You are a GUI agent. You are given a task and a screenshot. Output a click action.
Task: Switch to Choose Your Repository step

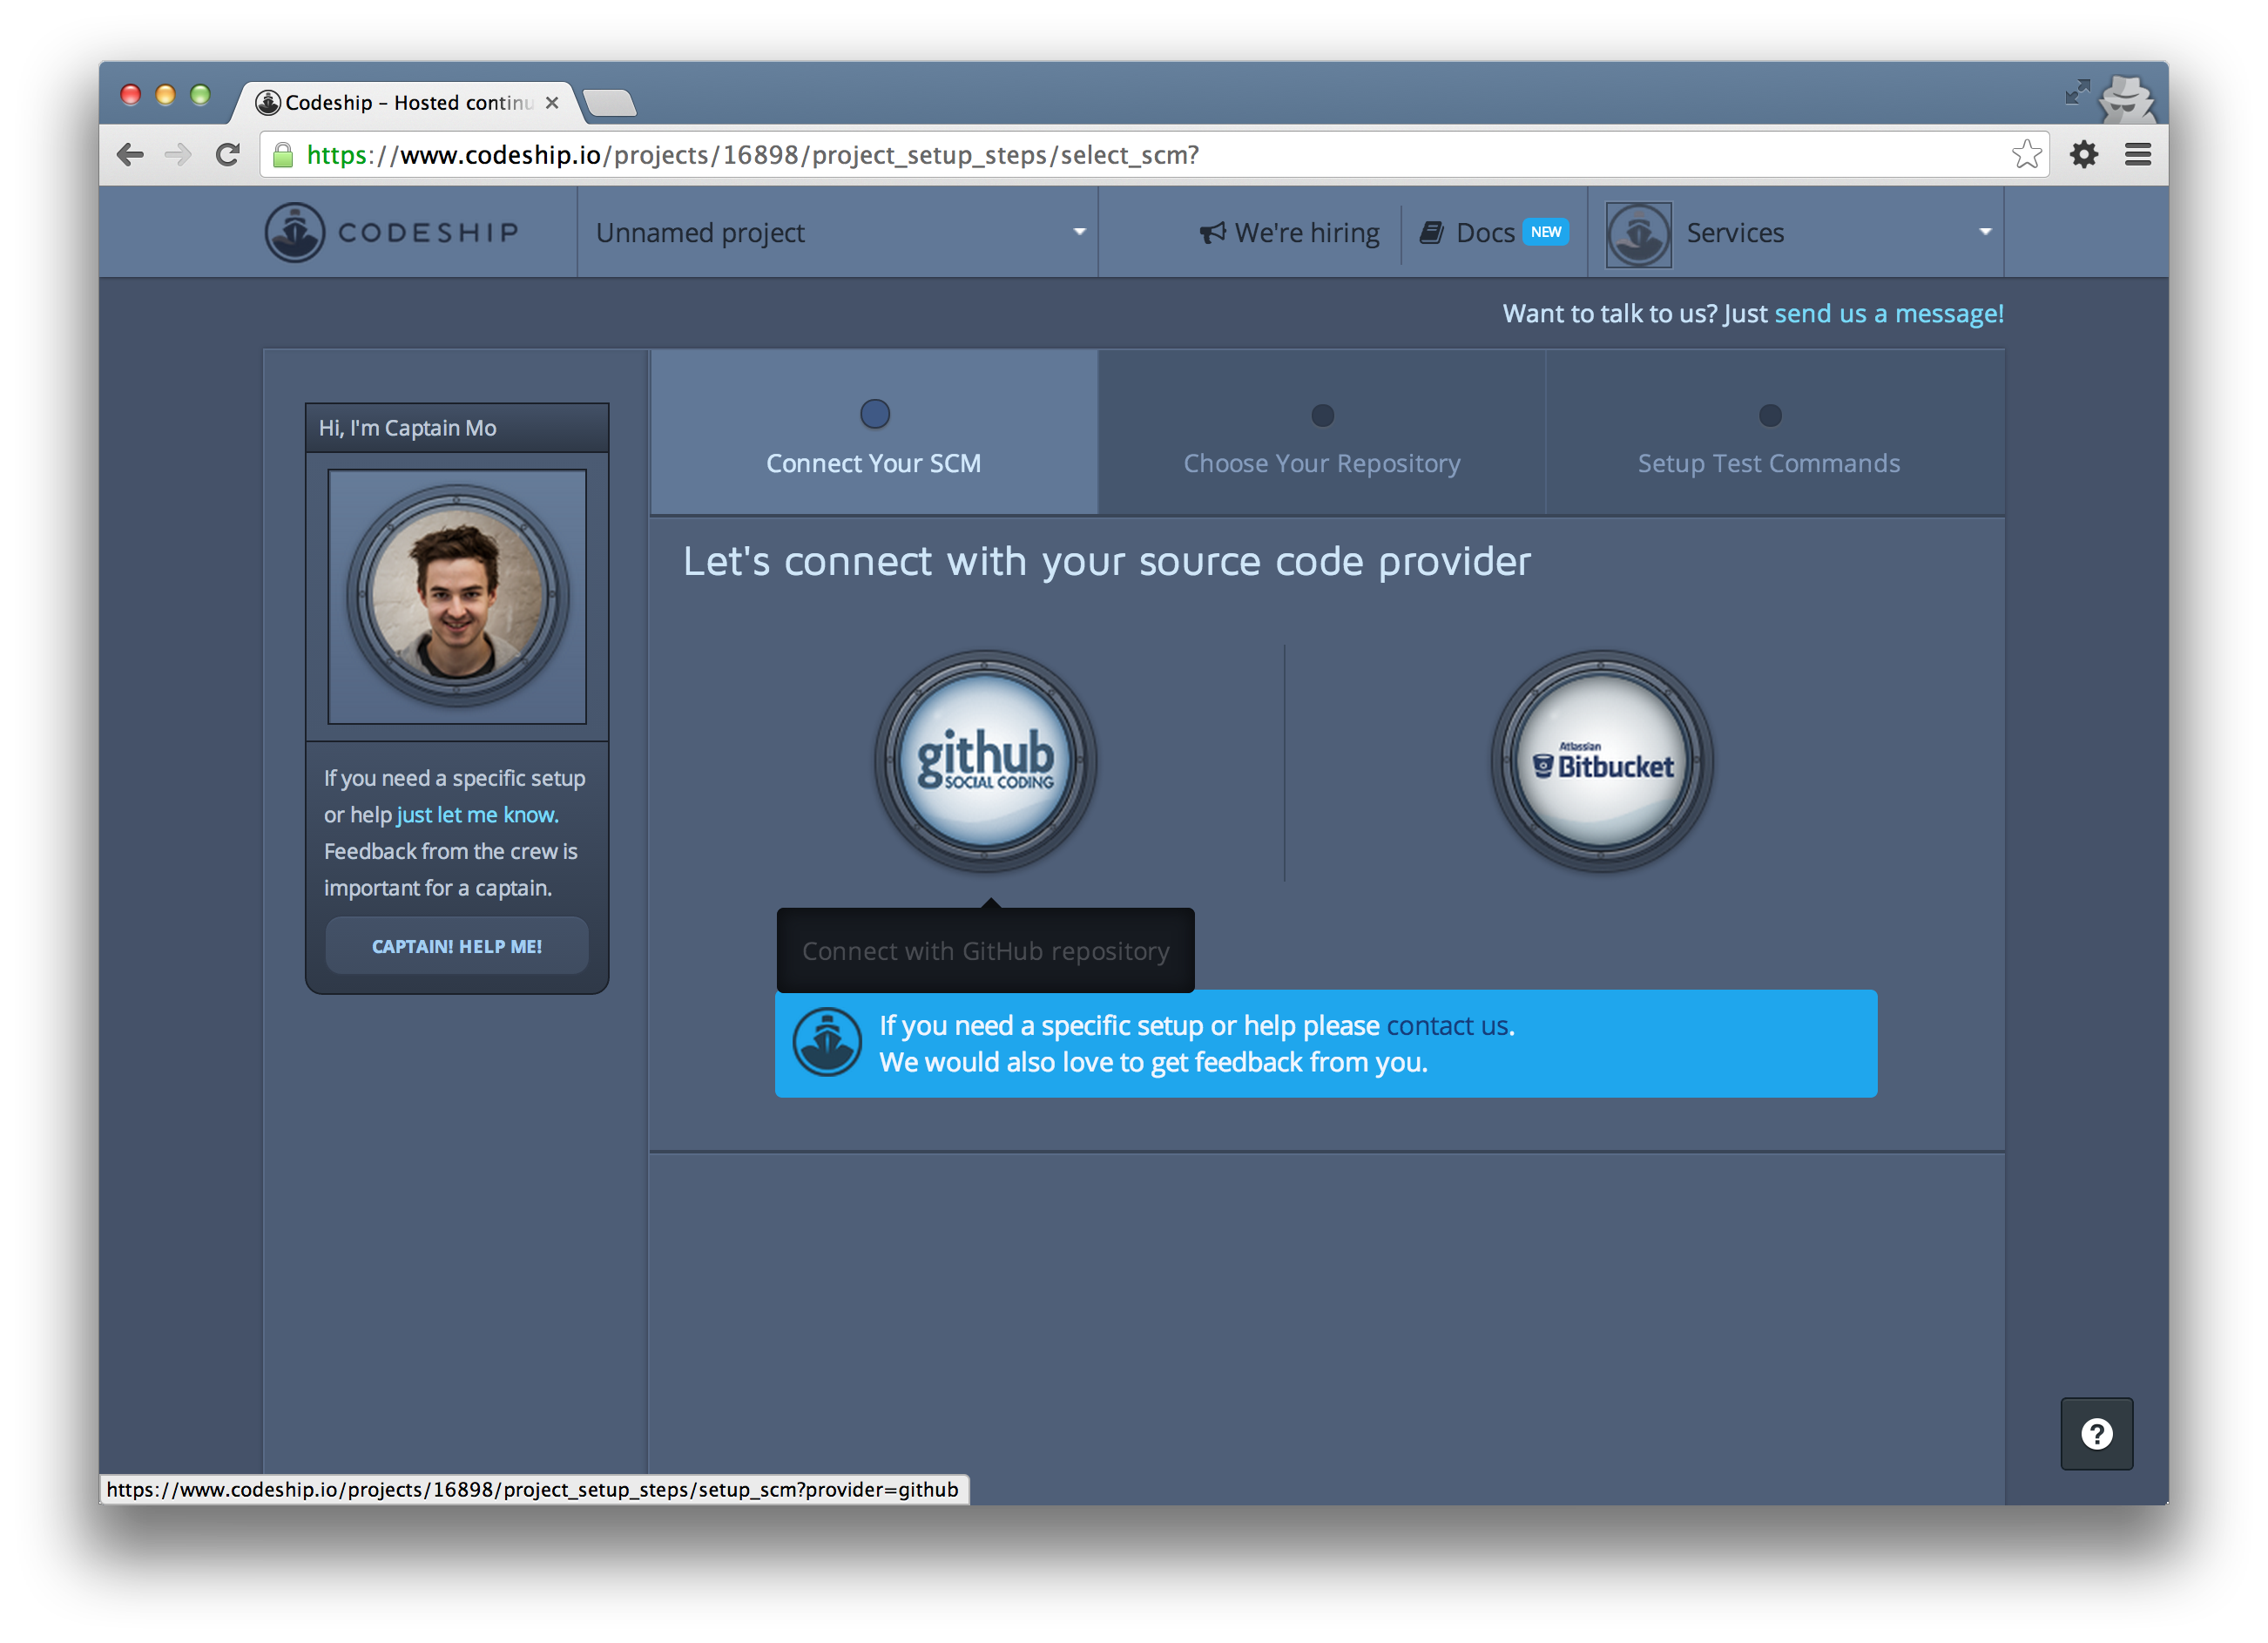[x=1321, y=436]
